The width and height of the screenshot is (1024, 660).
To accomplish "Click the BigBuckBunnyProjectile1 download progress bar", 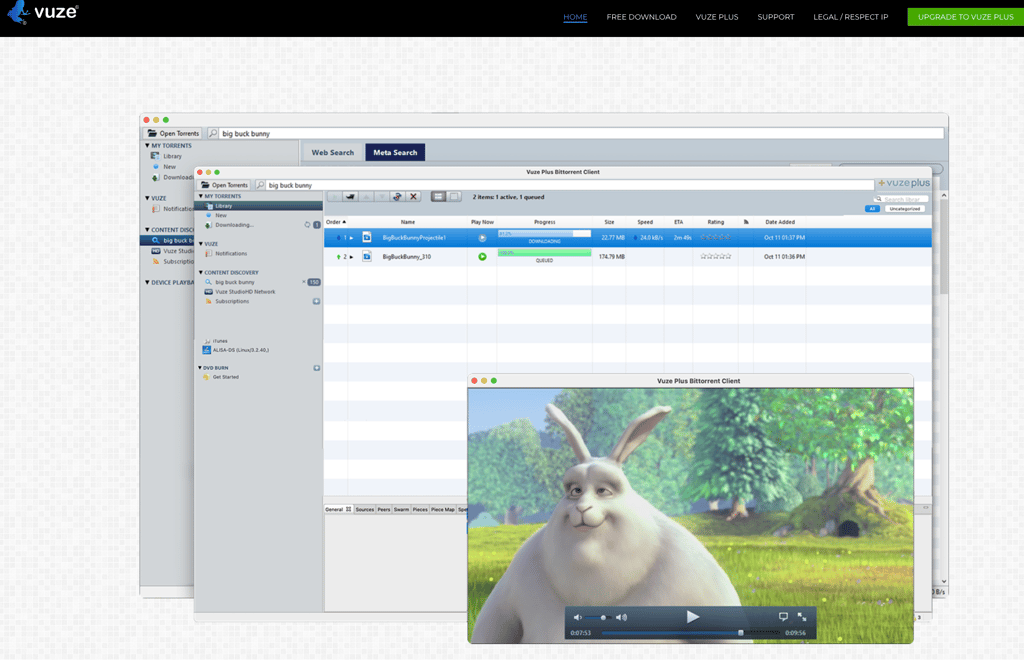I will click(x=544, y=234).
